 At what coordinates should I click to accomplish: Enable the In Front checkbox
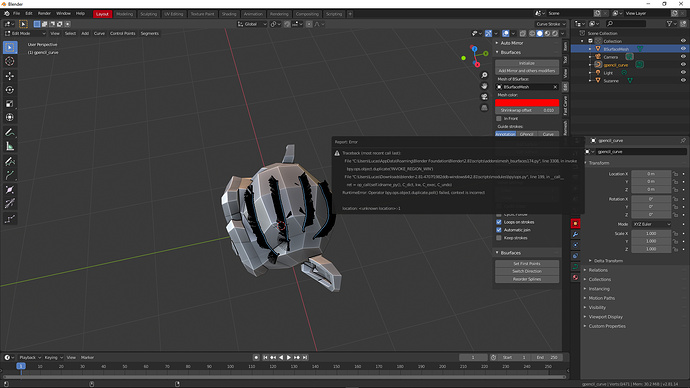[499, 119]
